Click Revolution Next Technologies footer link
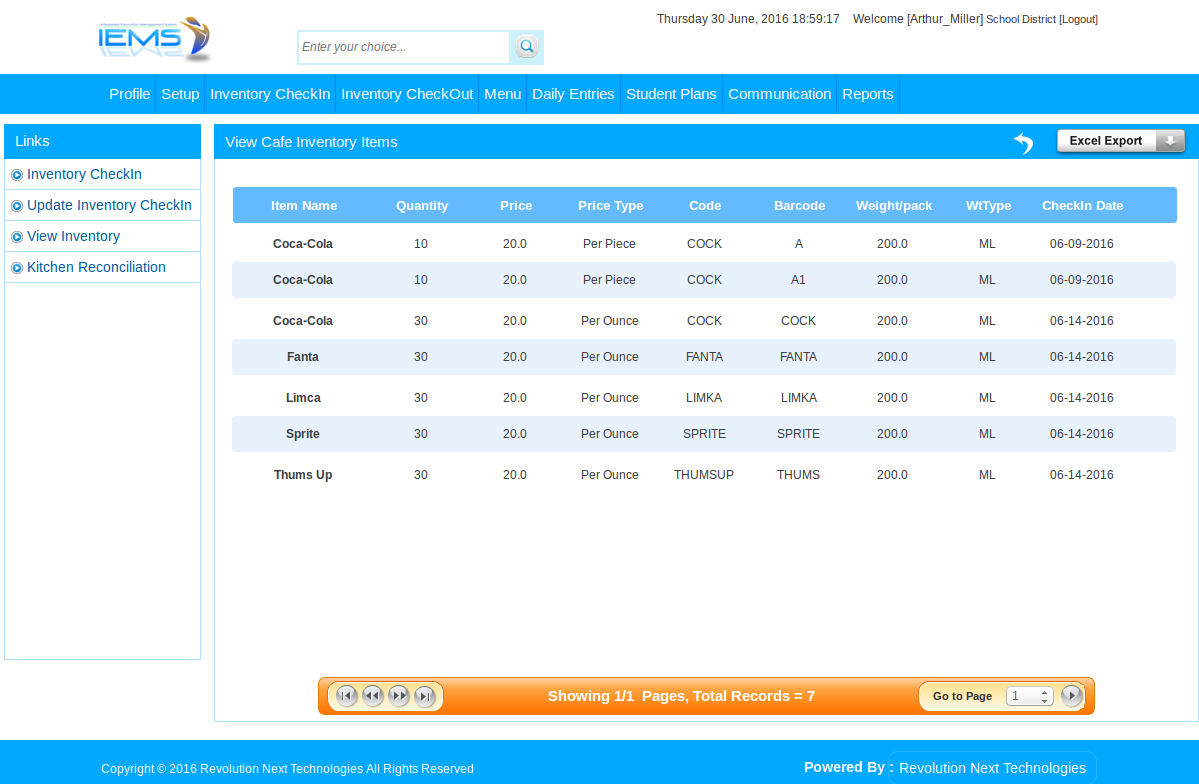 pos(992,768)
